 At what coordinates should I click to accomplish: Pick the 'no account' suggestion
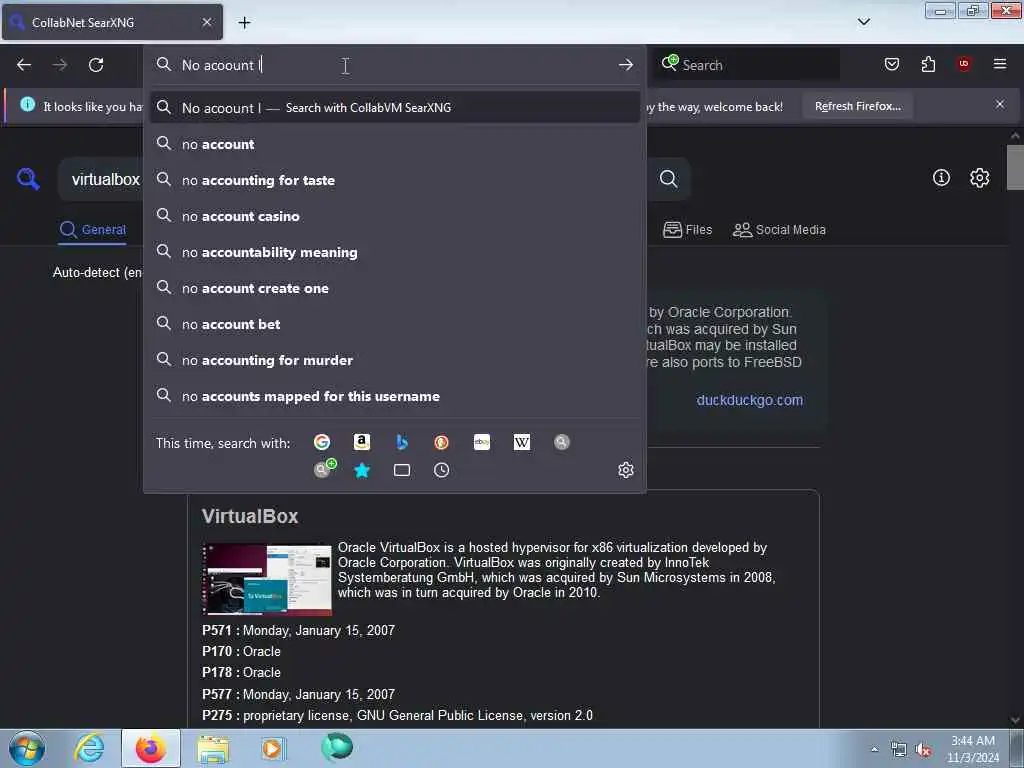(x=394, y=144)
